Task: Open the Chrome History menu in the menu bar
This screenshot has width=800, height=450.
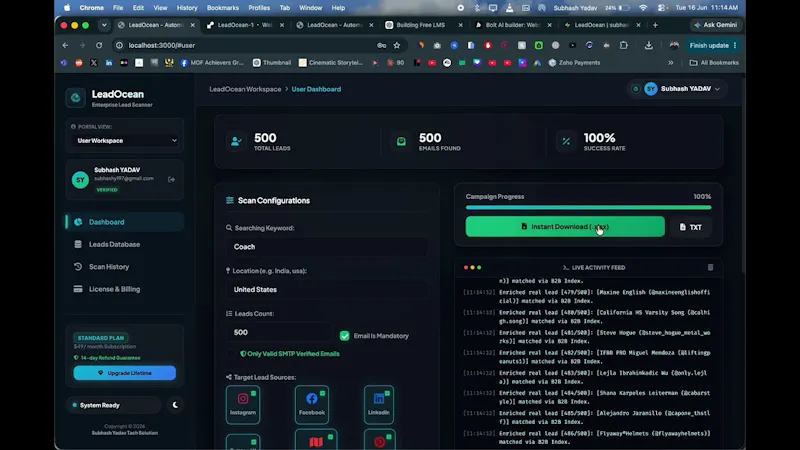Action: (x=187, y=8)
